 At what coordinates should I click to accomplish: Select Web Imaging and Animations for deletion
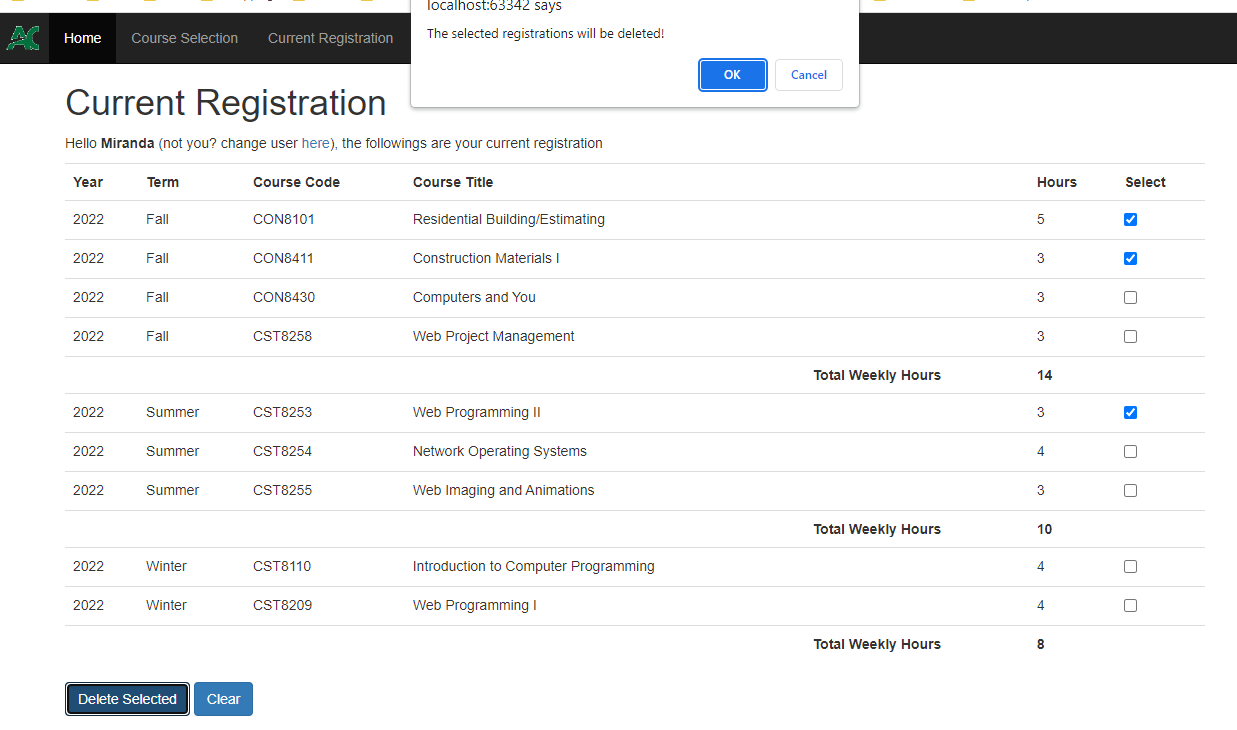click(1130, 490)
